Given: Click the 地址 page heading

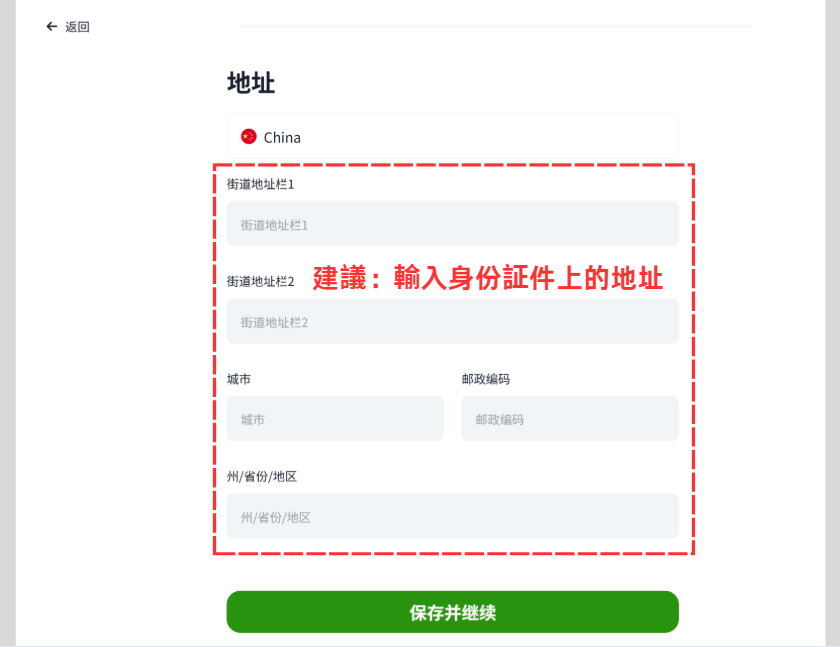Looking at the screenshot, I should click(x=251, y=83).
